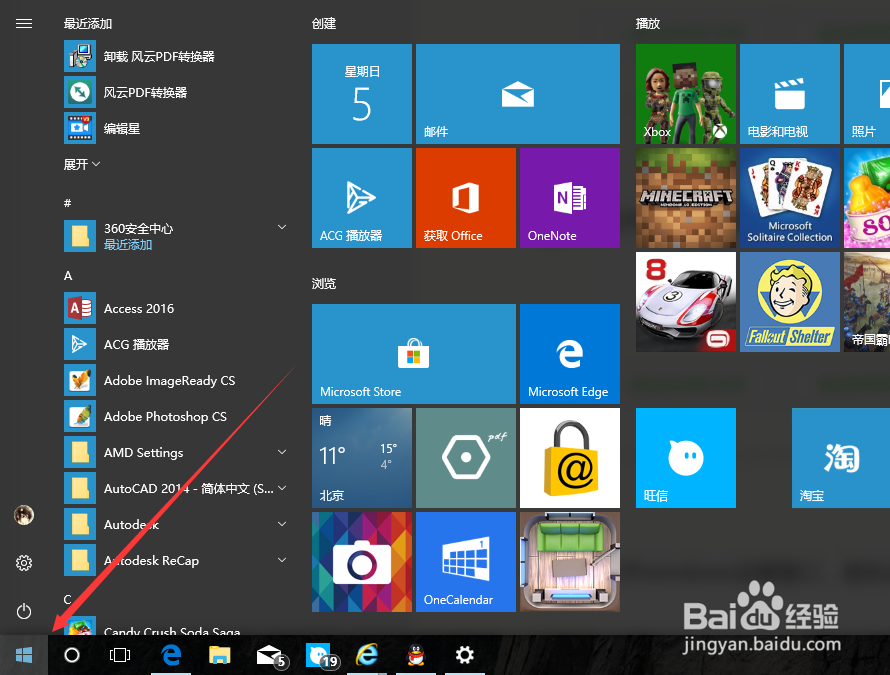Open Settings gear in Start sidebar

coord(24,563)
